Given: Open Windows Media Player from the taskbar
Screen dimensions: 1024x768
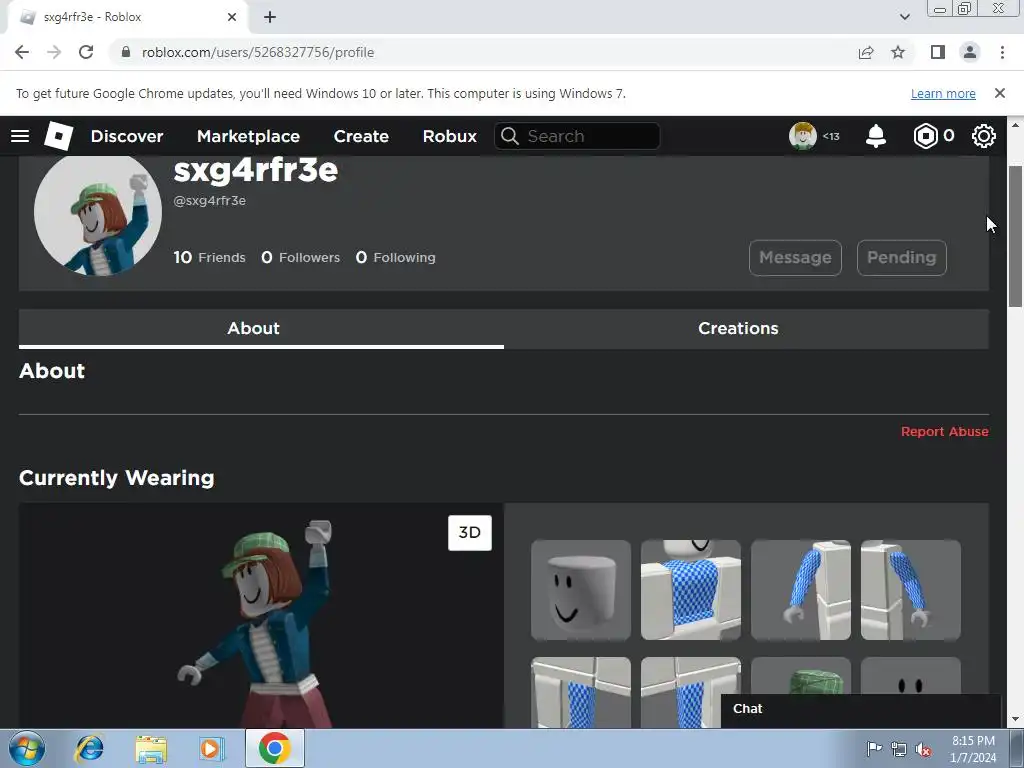Looking at the screenshot, I should click(211, 748).
